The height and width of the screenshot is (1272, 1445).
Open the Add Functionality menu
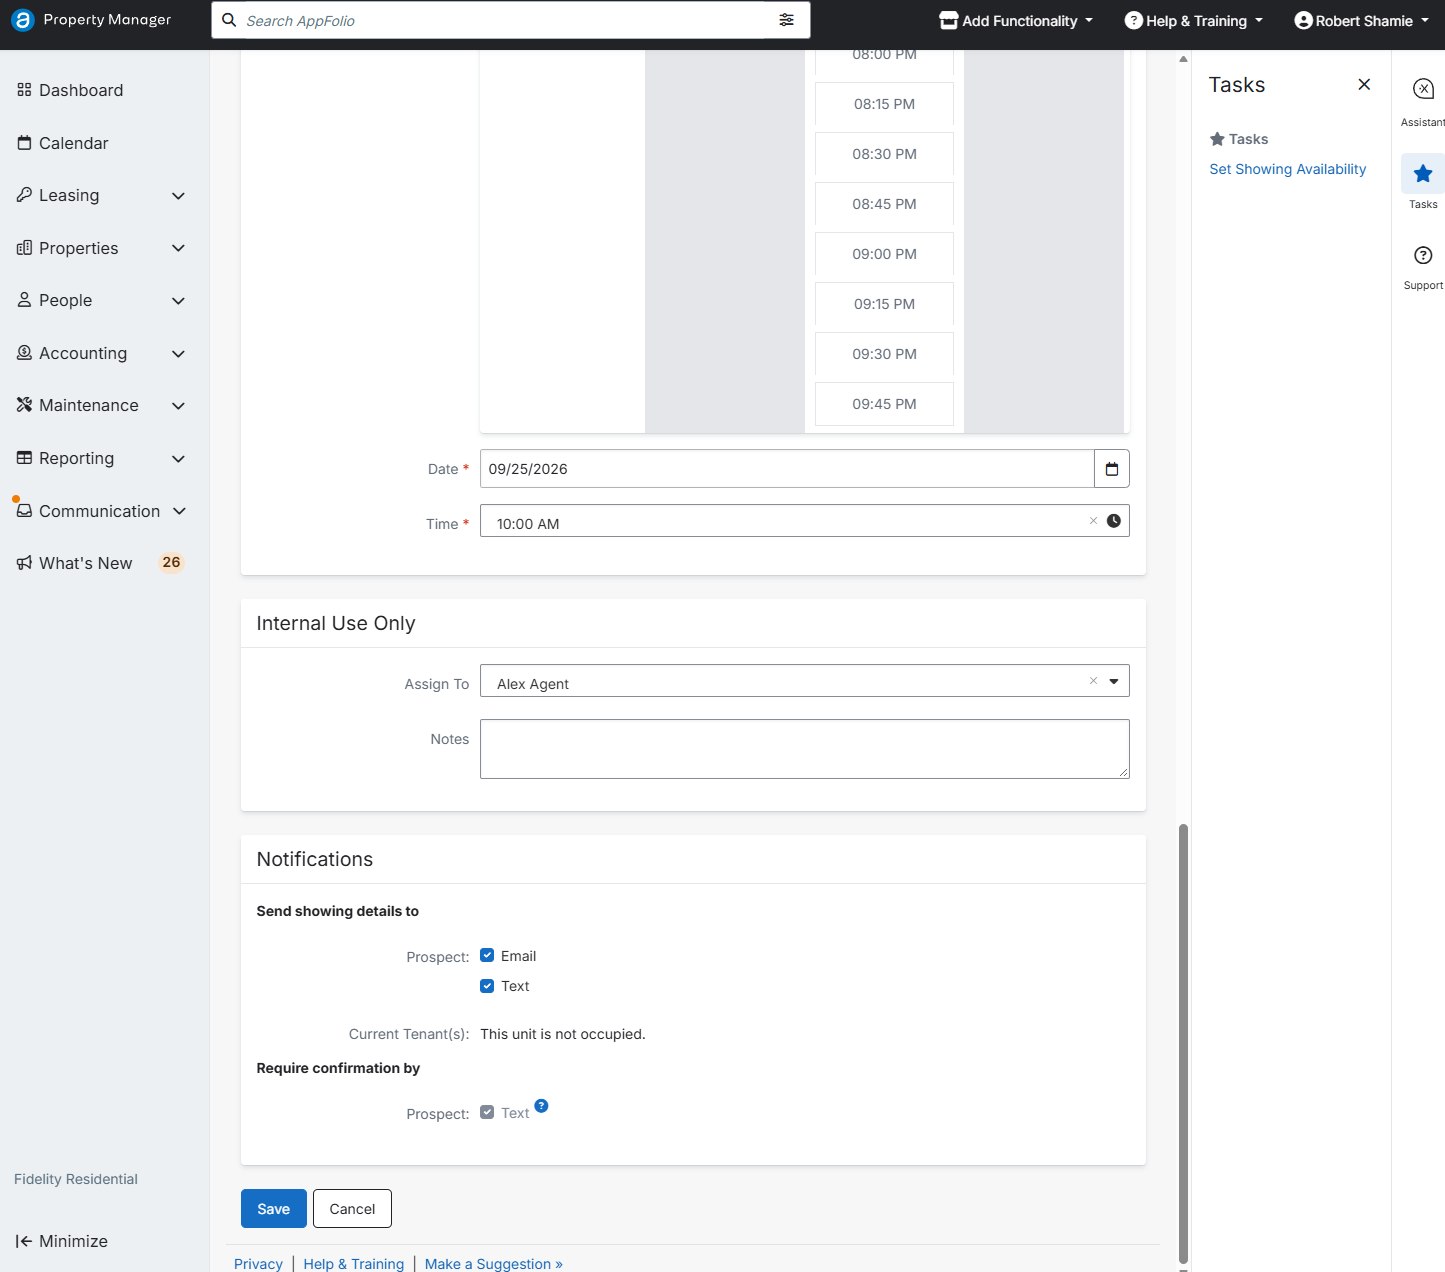point(1016,21)
